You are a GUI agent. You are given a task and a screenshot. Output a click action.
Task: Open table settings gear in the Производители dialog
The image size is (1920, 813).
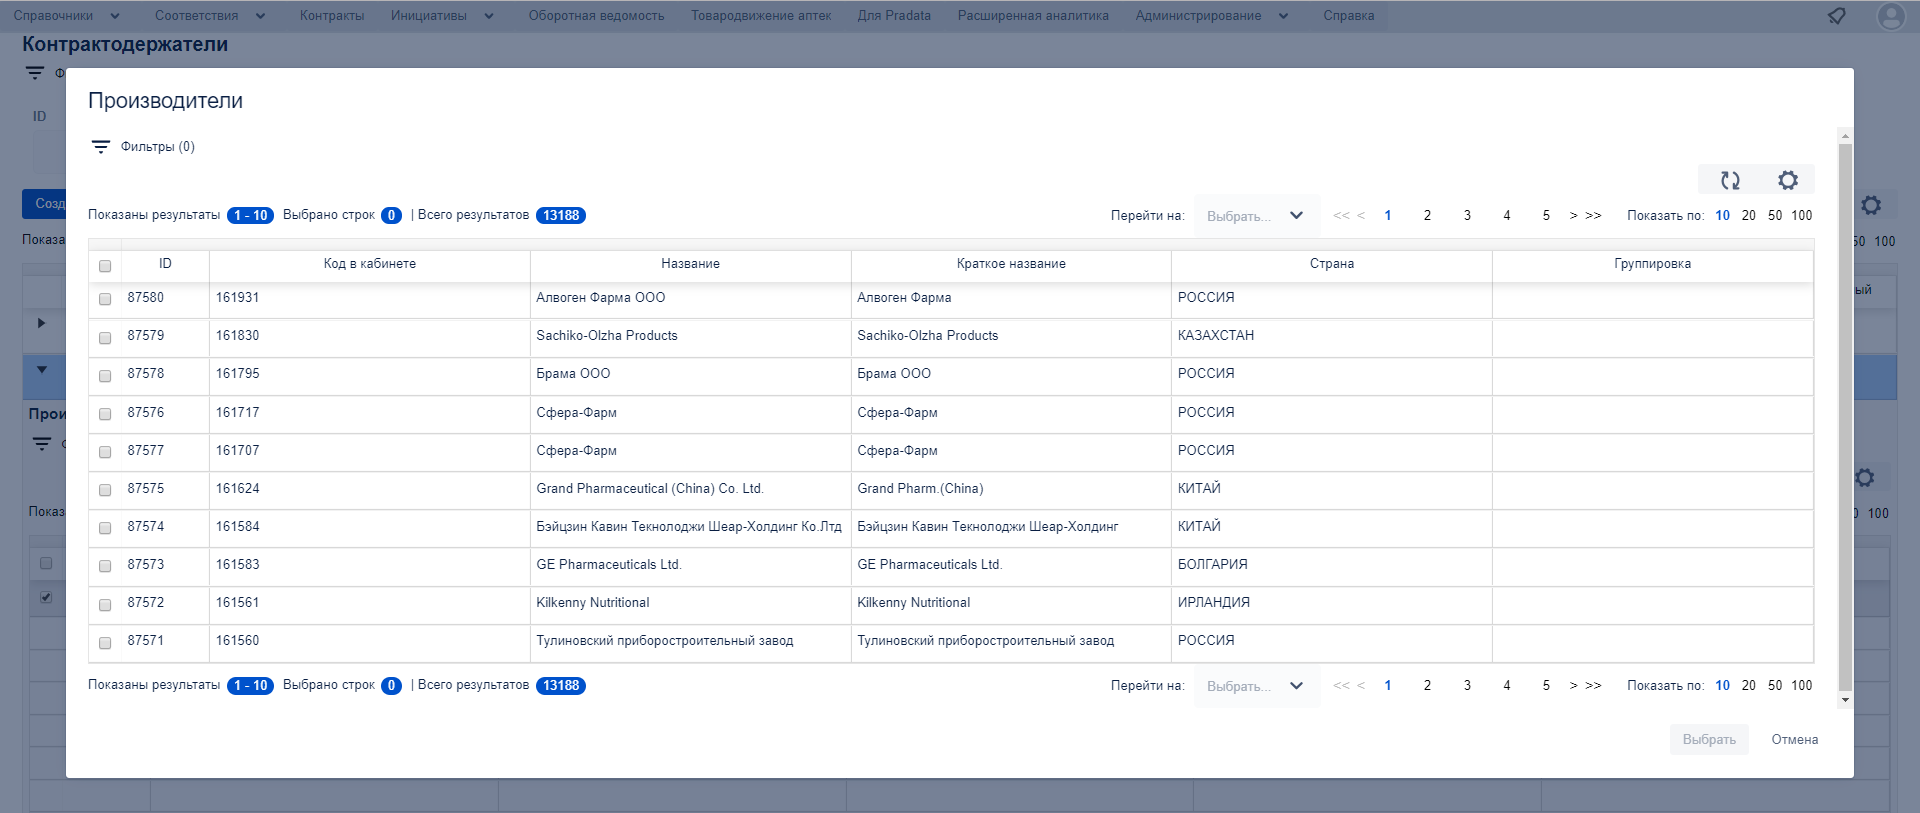tap(1788, 180)
